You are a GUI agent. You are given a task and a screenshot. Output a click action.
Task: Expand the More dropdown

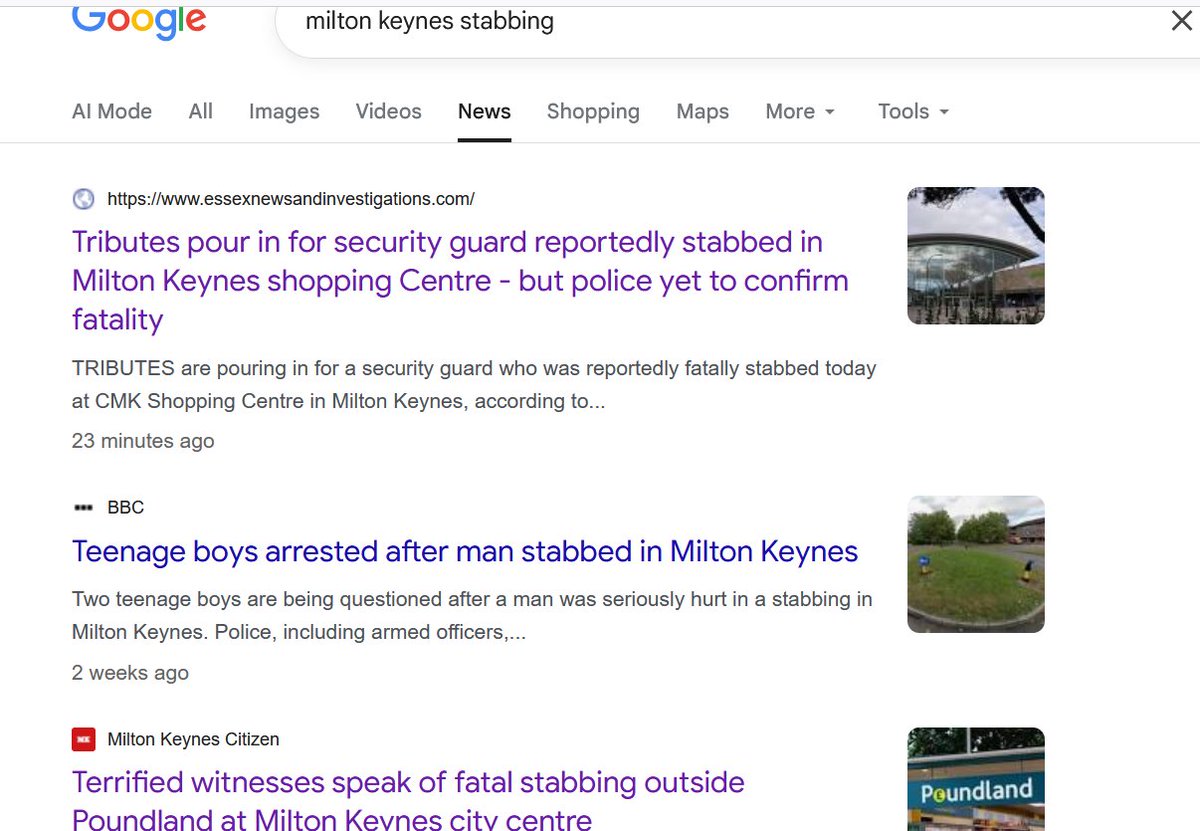(800, 111)
